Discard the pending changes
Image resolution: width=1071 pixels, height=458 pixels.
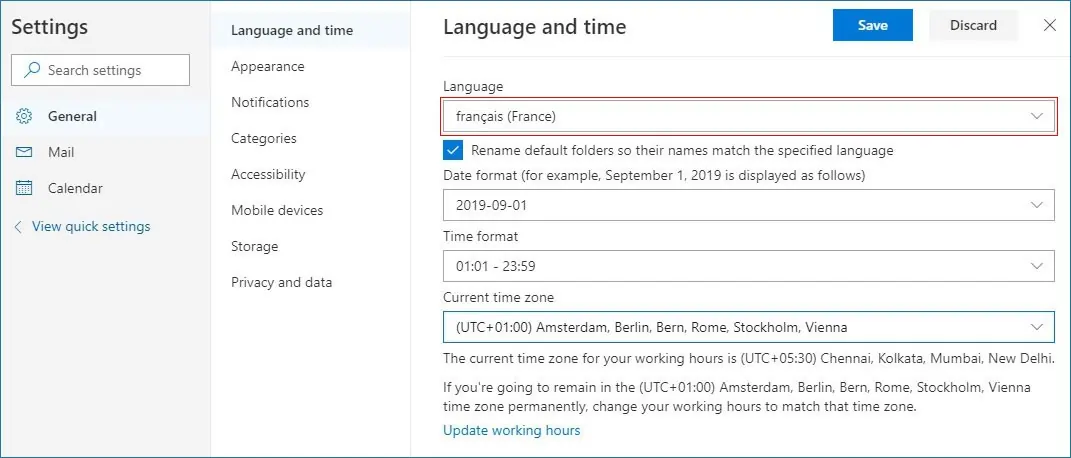click(973, 25)
